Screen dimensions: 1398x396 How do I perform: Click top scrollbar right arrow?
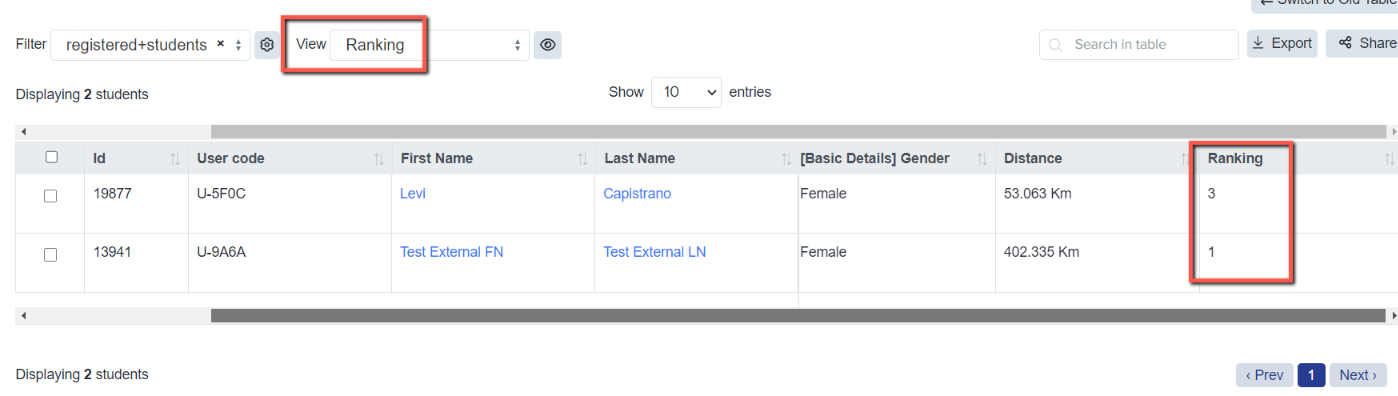(x=1393, y=132)
